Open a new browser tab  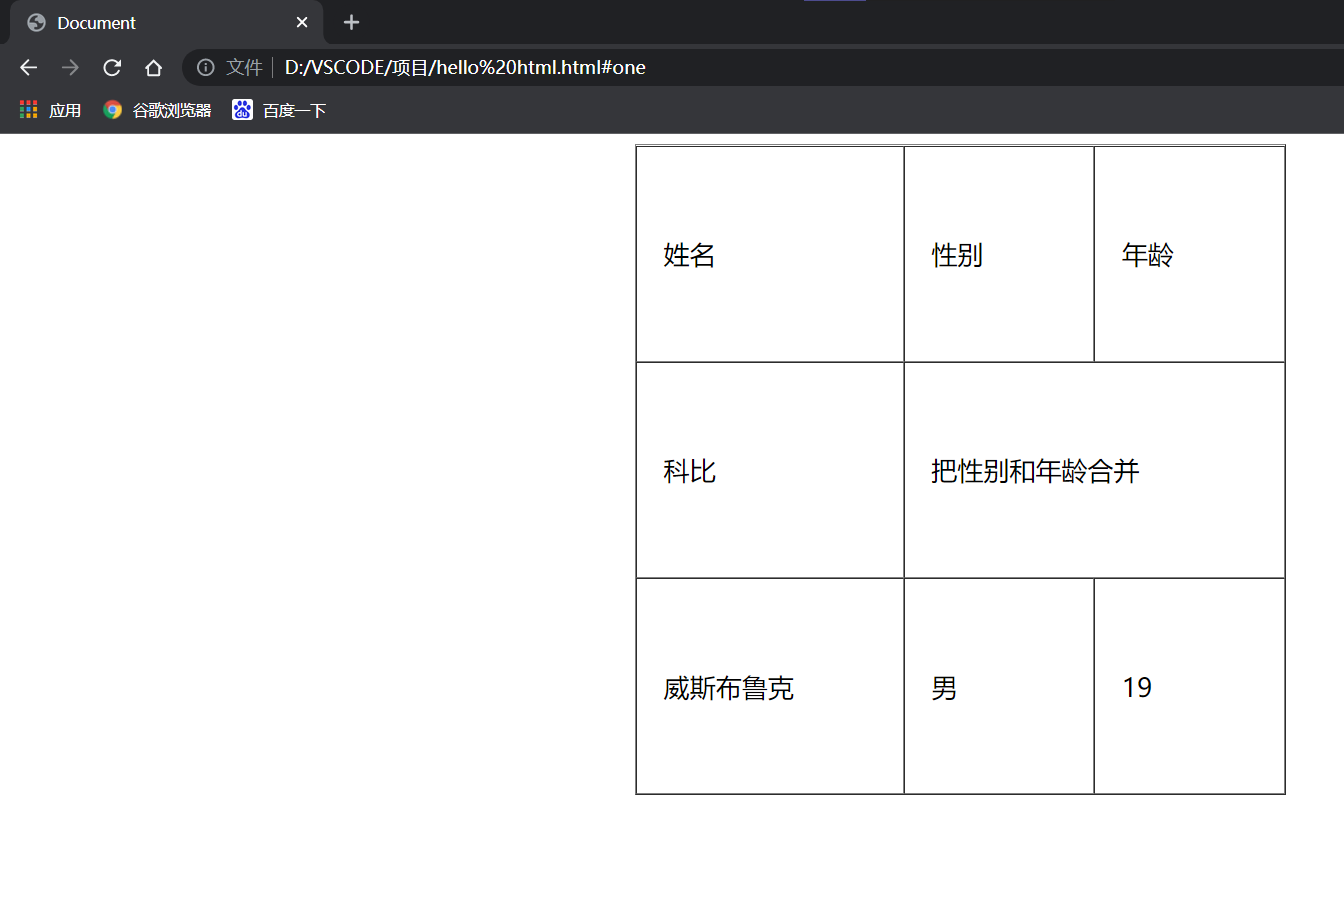(x=351, y=22)
